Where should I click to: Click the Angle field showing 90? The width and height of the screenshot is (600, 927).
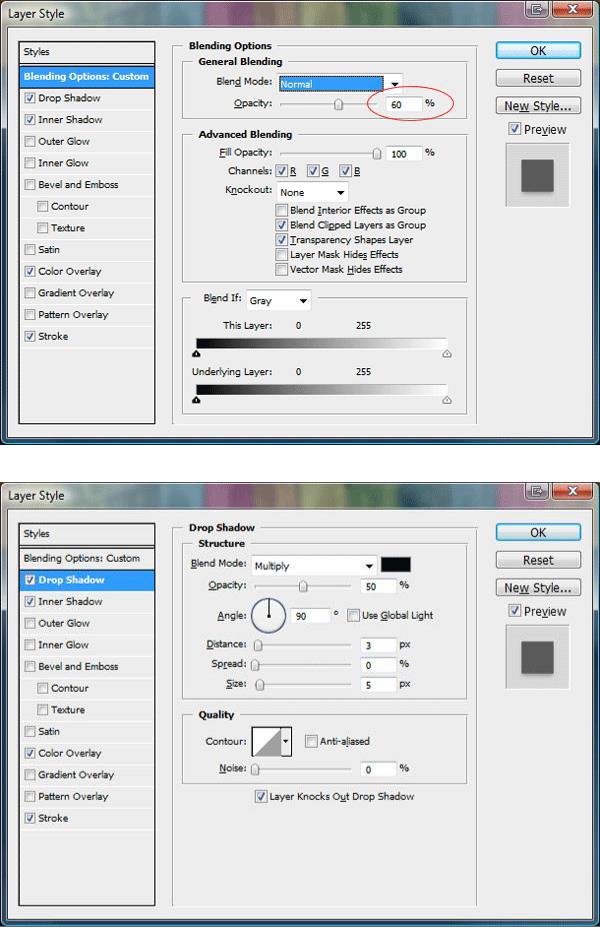(310, 615)
